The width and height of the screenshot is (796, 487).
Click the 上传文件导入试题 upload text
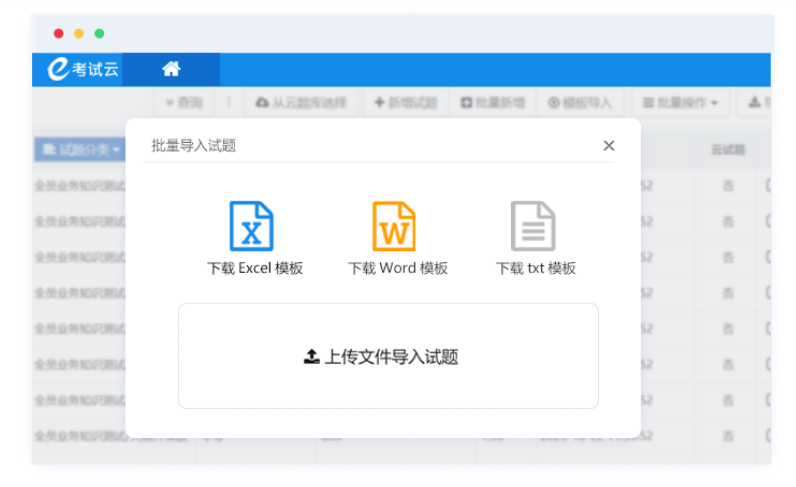[x=391, y=357]
